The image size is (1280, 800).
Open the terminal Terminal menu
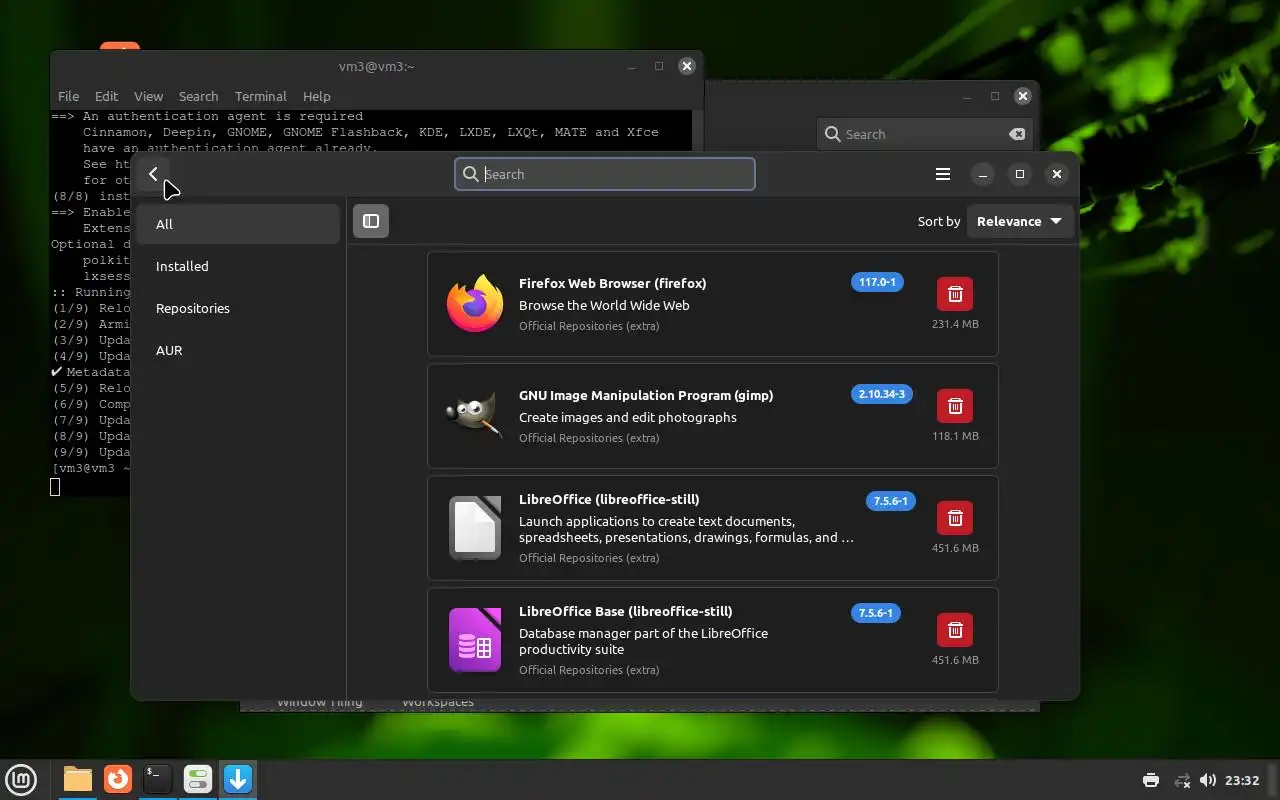pos(260,96)
